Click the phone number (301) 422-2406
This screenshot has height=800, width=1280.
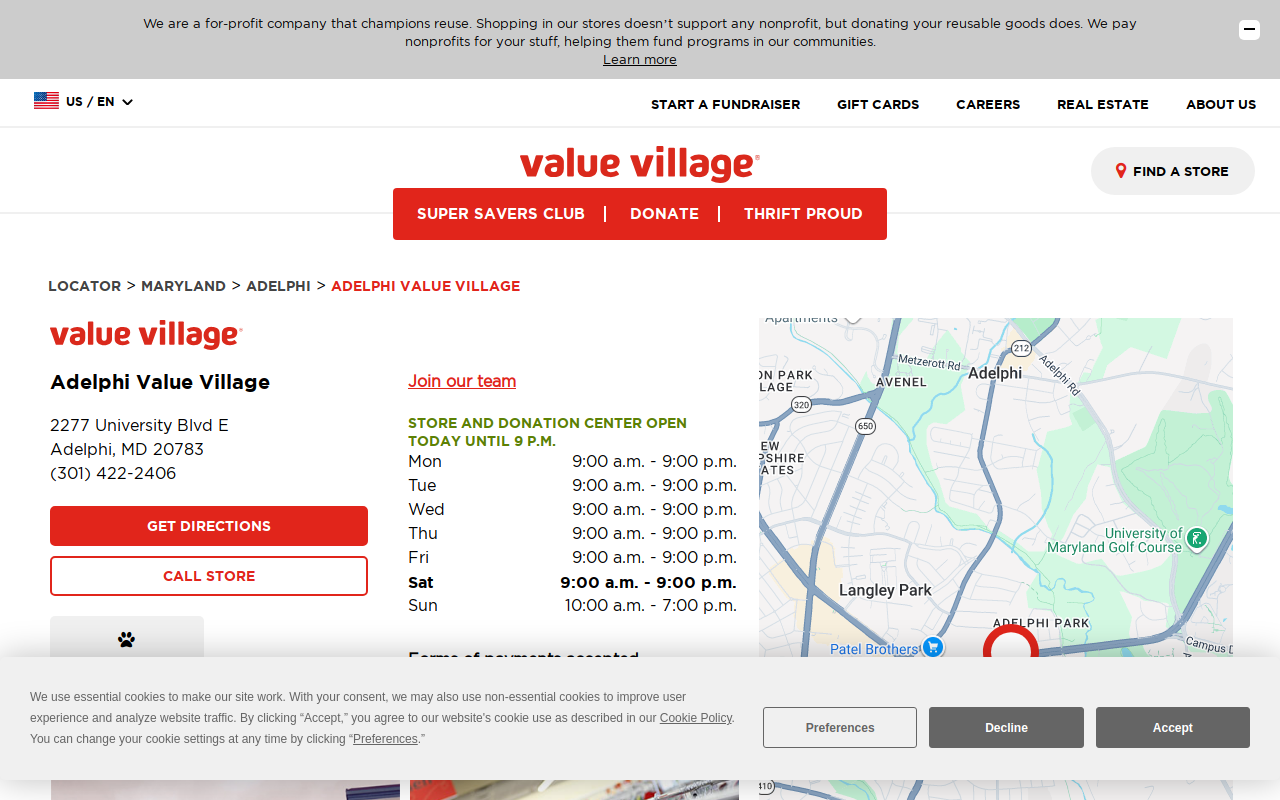click(113, 473)
